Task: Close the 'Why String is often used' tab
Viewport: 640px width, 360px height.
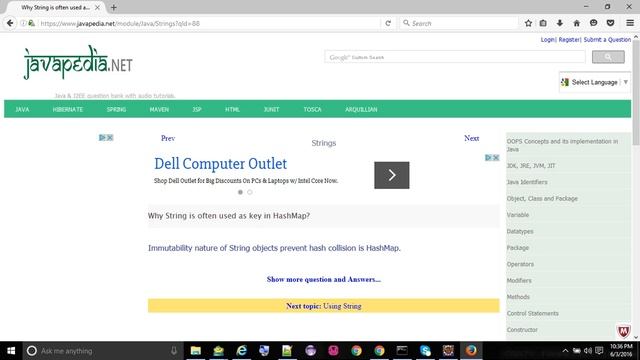Action: 97,7
